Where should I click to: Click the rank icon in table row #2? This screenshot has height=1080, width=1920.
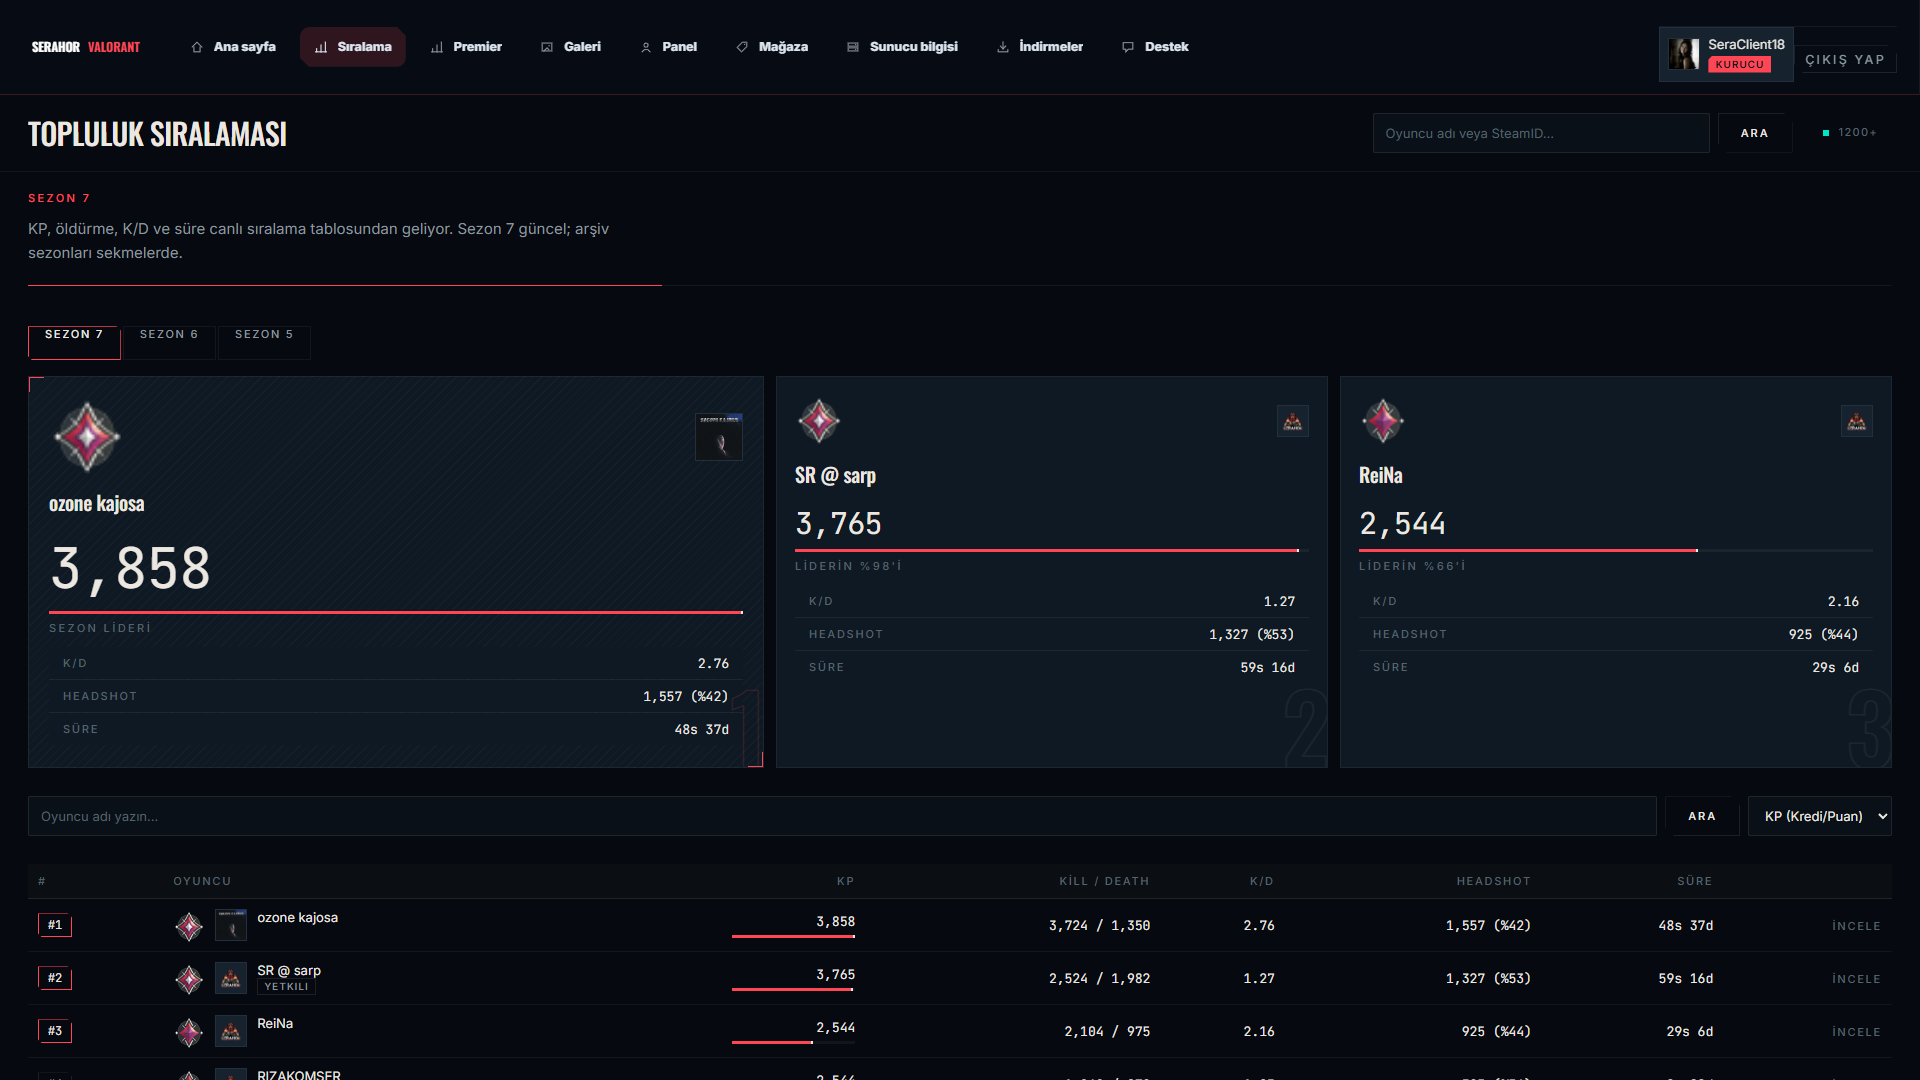click(189, 979)
